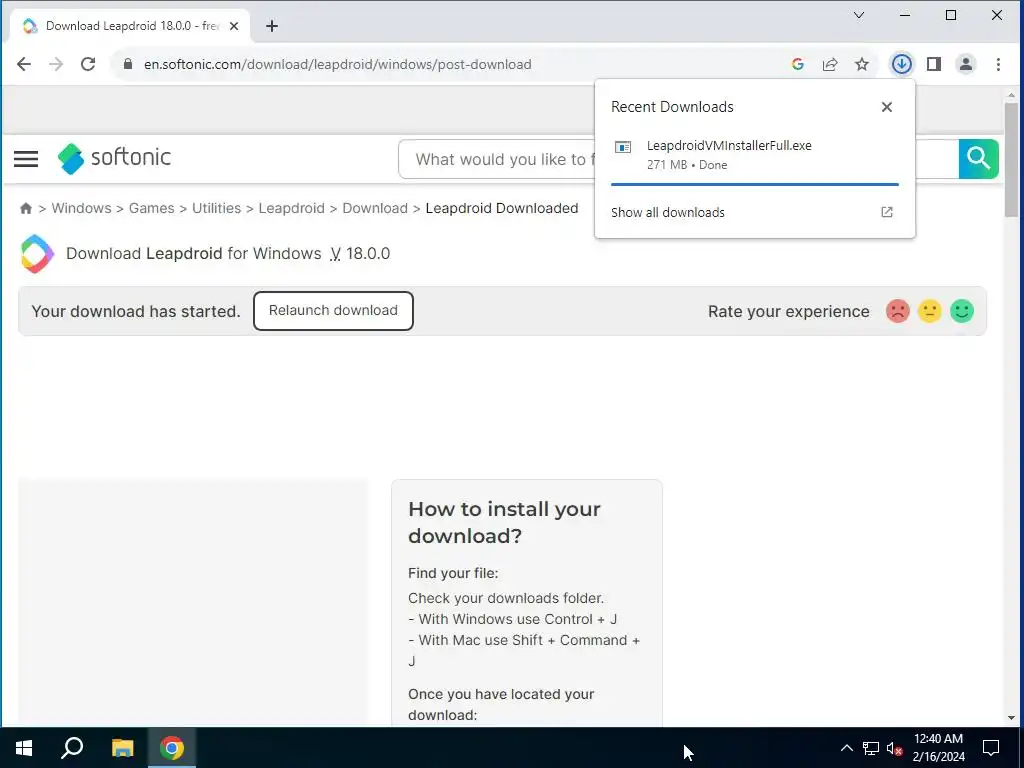The image size is (1024, 768).
Task: Open taskbar search magnifier
Action: click(x=72, y=748)
